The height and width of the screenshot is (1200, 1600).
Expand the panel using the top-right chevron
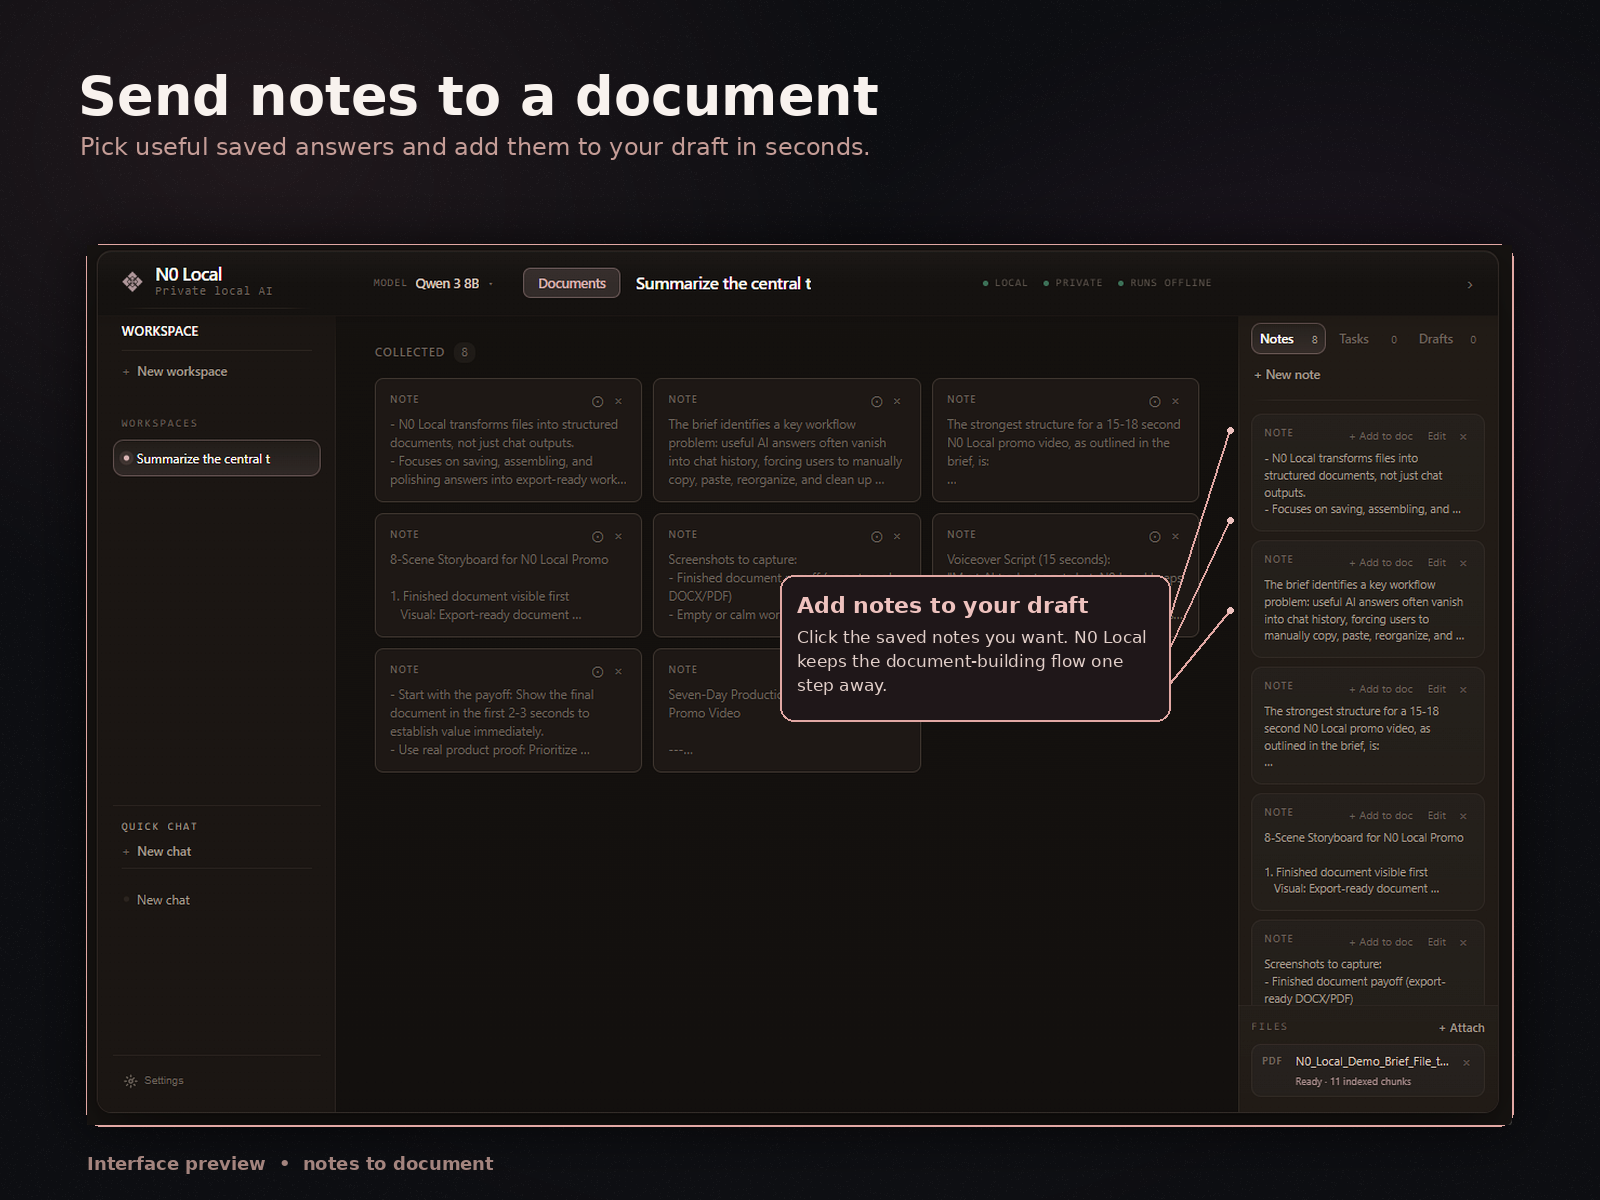click(x=1470, y=285)
